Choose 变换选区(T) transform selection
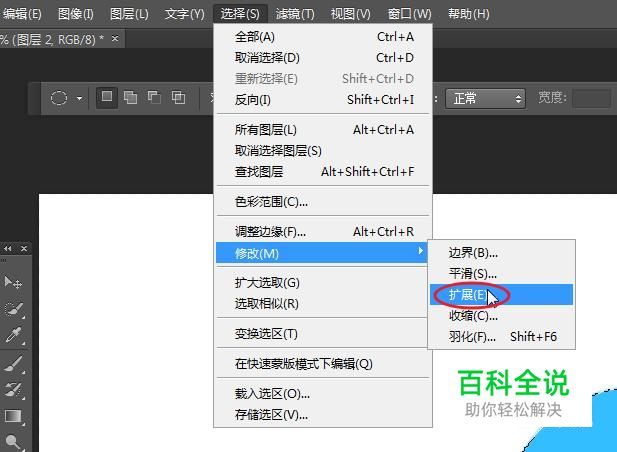The width and height of the screenshot is (617, 452). (323, 334)
